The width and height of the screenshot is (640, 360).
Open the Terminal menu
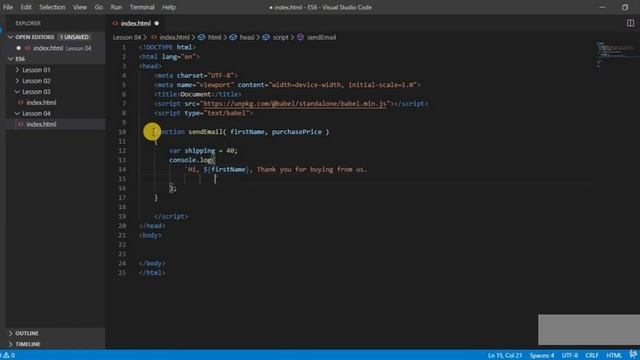coord(142,7)
